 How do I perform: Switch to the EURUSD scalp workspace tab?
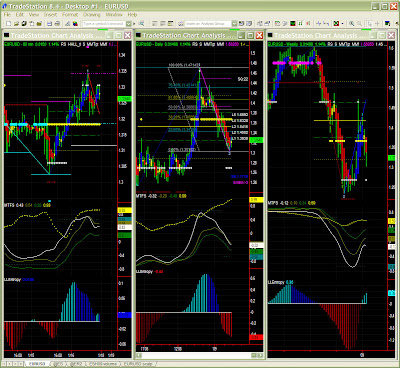tap(138, 364)
